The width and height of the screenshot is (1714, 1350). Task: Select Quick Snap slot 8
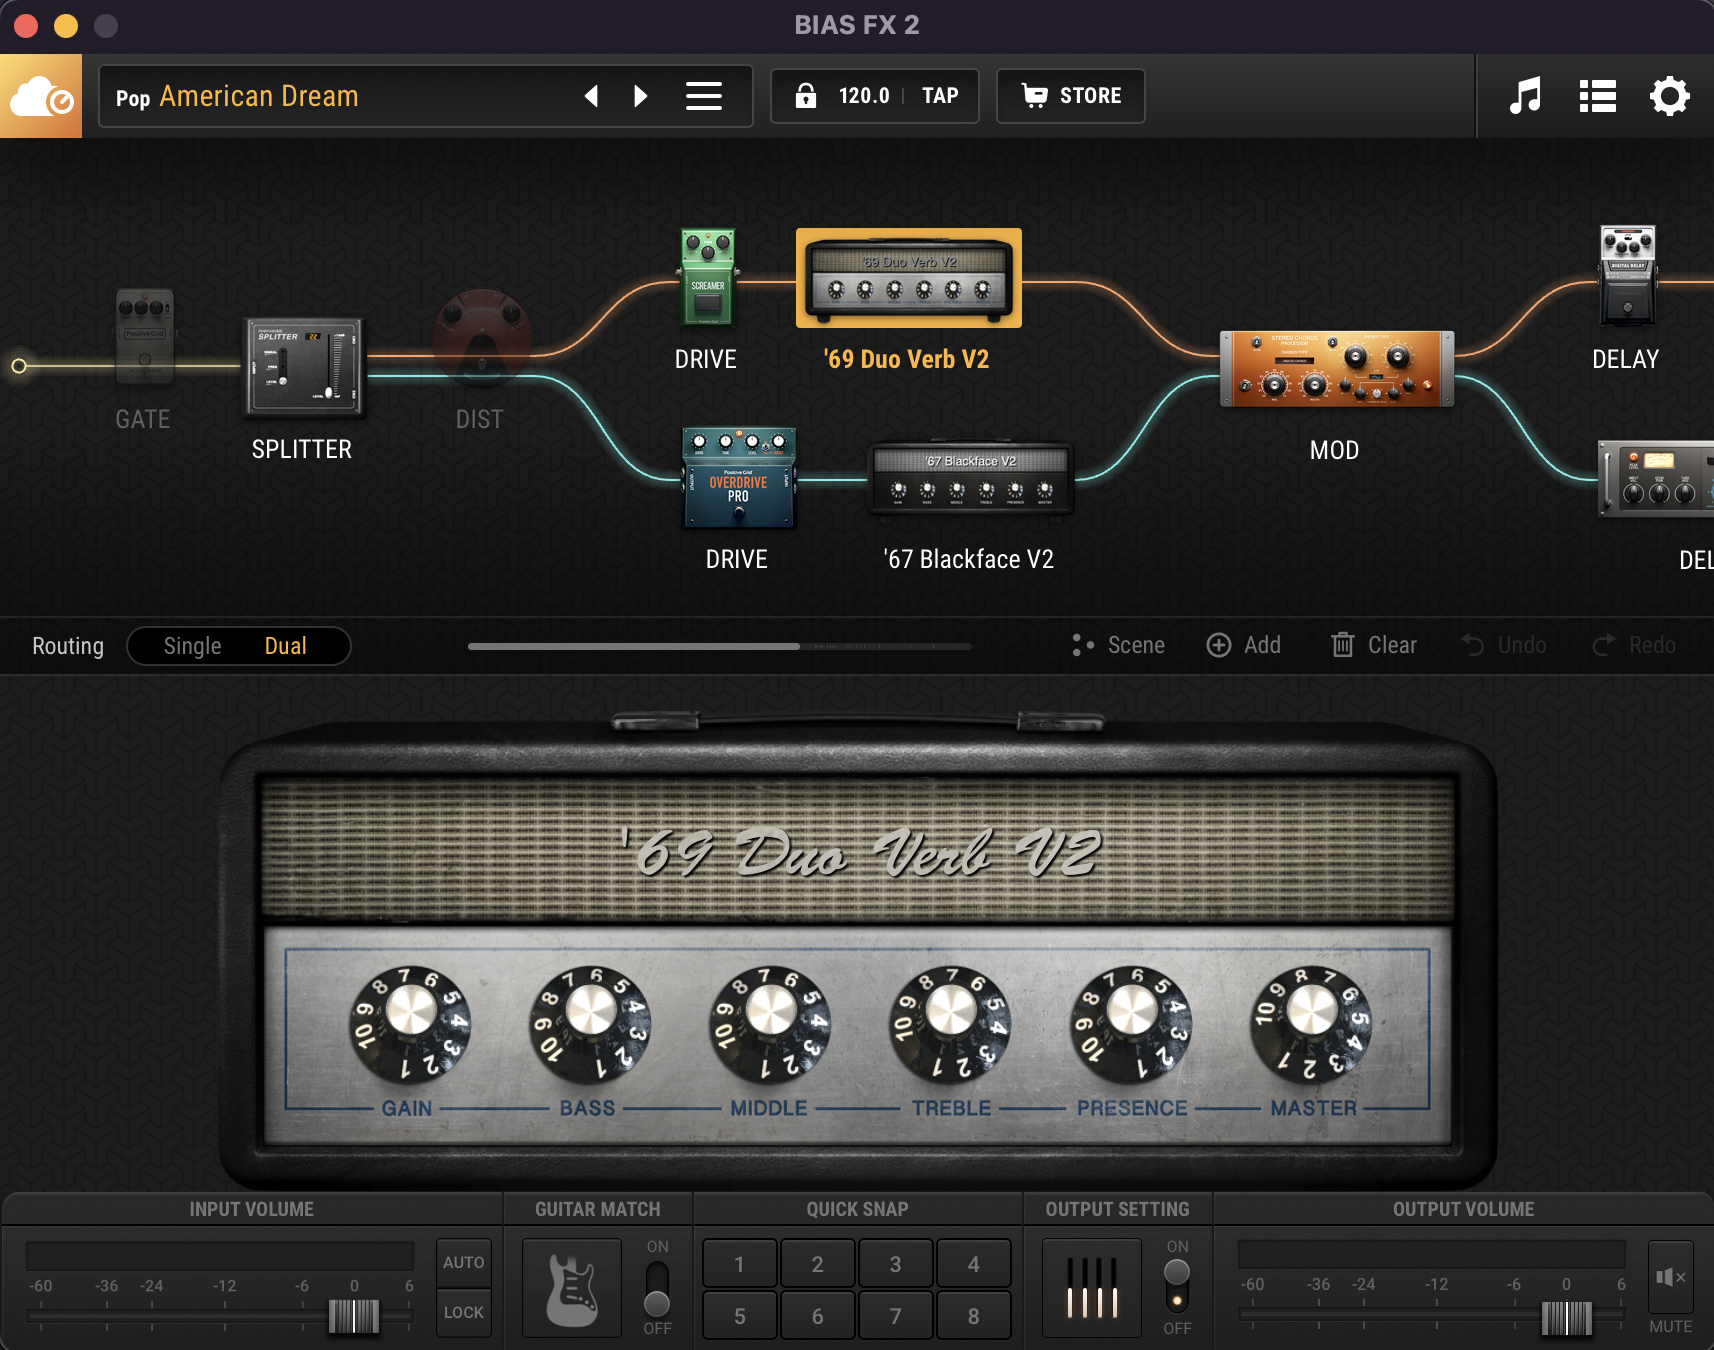pos(974,1316)
